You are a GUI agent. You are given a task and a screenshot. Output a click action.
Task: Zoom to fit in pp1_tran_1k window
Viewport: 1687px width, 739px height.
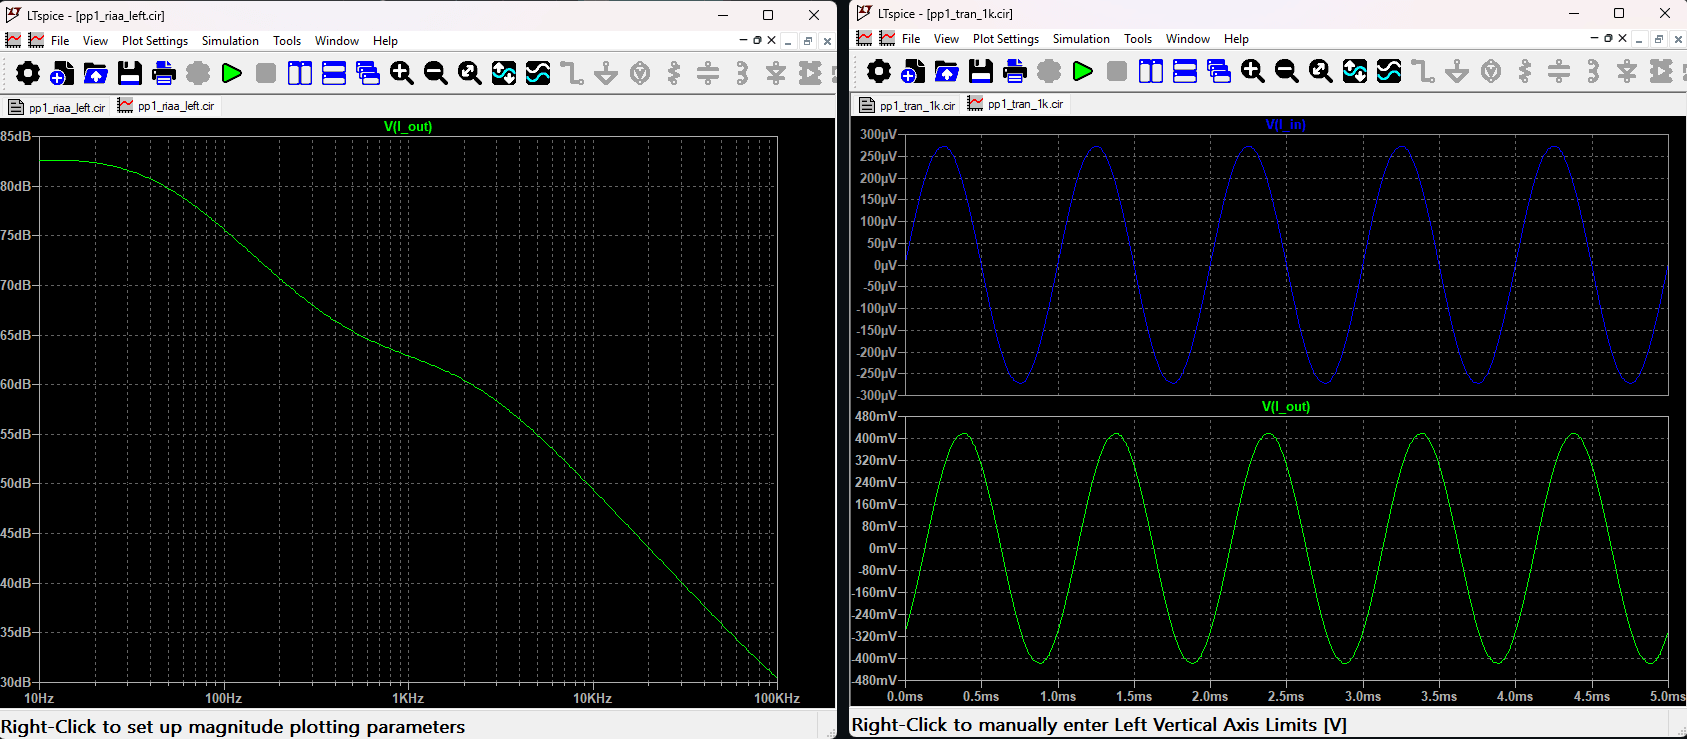[1321, 71]
